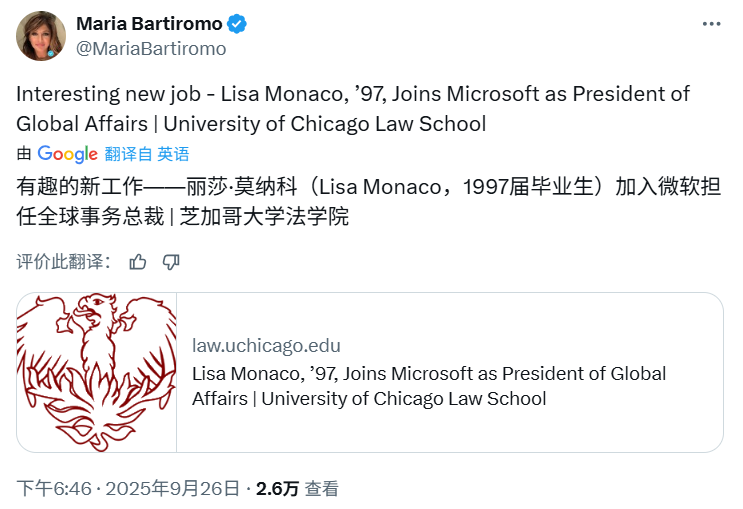The width and height of the screenshot is (743, 509).
Task: Click the translated Chinese tweet text
Action: click(x=368, y=201)
